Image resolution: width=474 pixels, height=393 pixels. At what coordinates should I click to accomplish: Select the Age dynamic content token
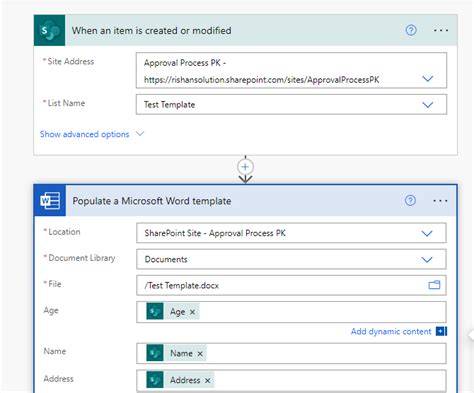point(173,312)
